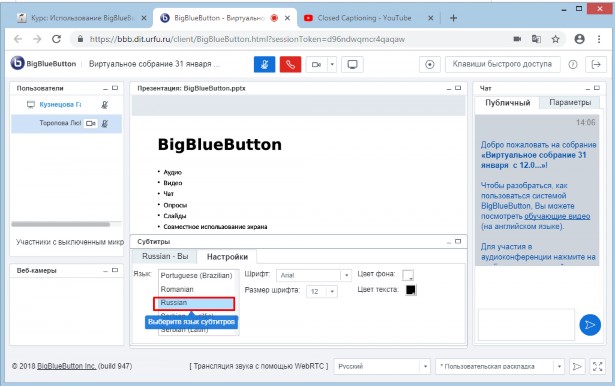This screenshot has height=386, width=615.
Task: Click the chat message input box
Action: [526, 324]
